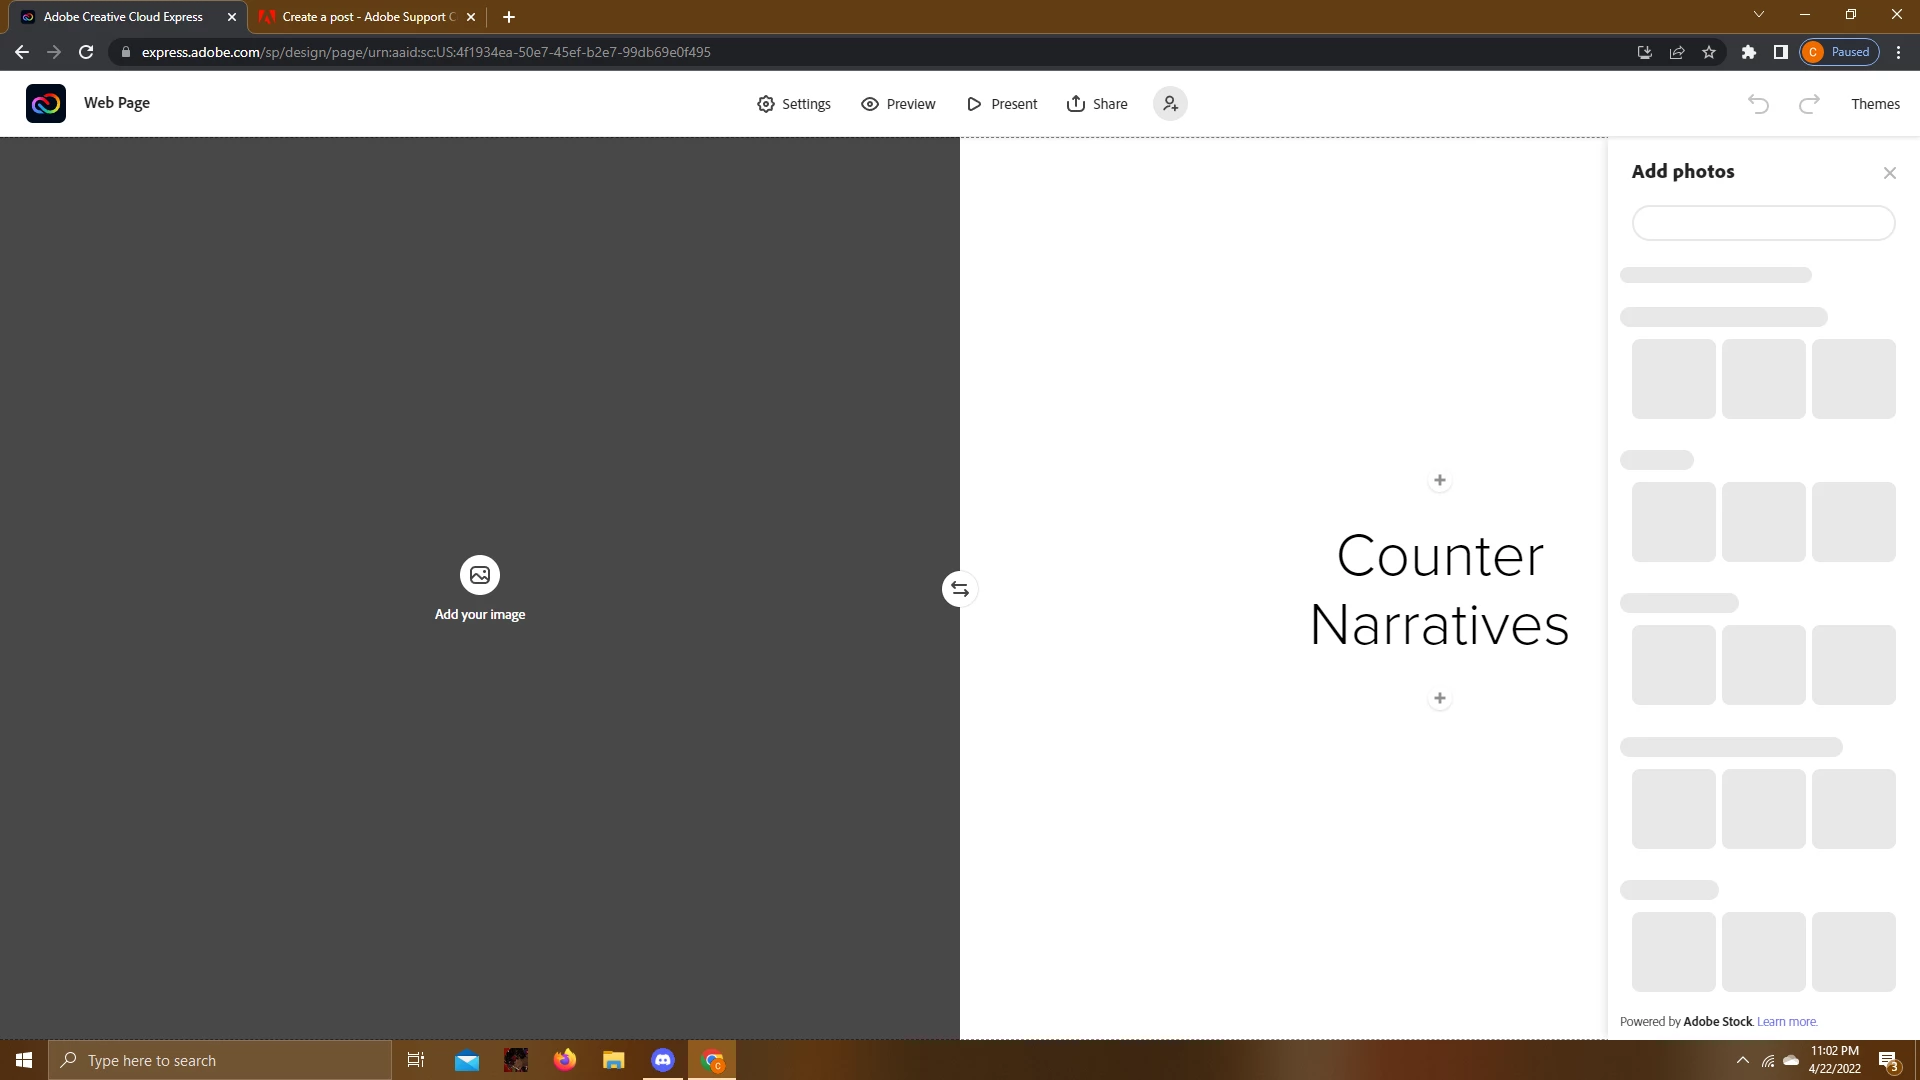The height and width of the screenshot is (1080, 1920).
Task: Click the plus button above Counter Narratives
Action: tap(1440, 481)
